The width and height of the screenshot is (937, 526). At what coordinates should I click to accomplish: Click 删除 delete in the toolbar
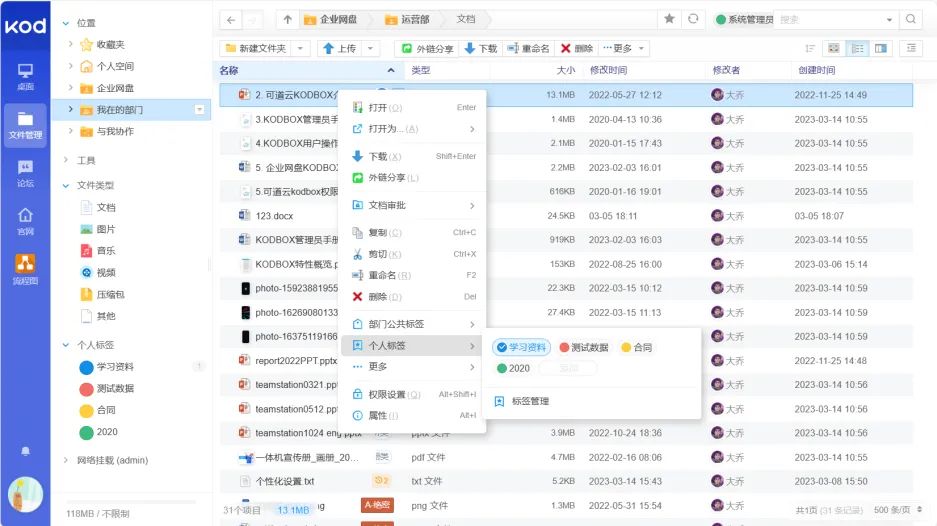point(577,48)
